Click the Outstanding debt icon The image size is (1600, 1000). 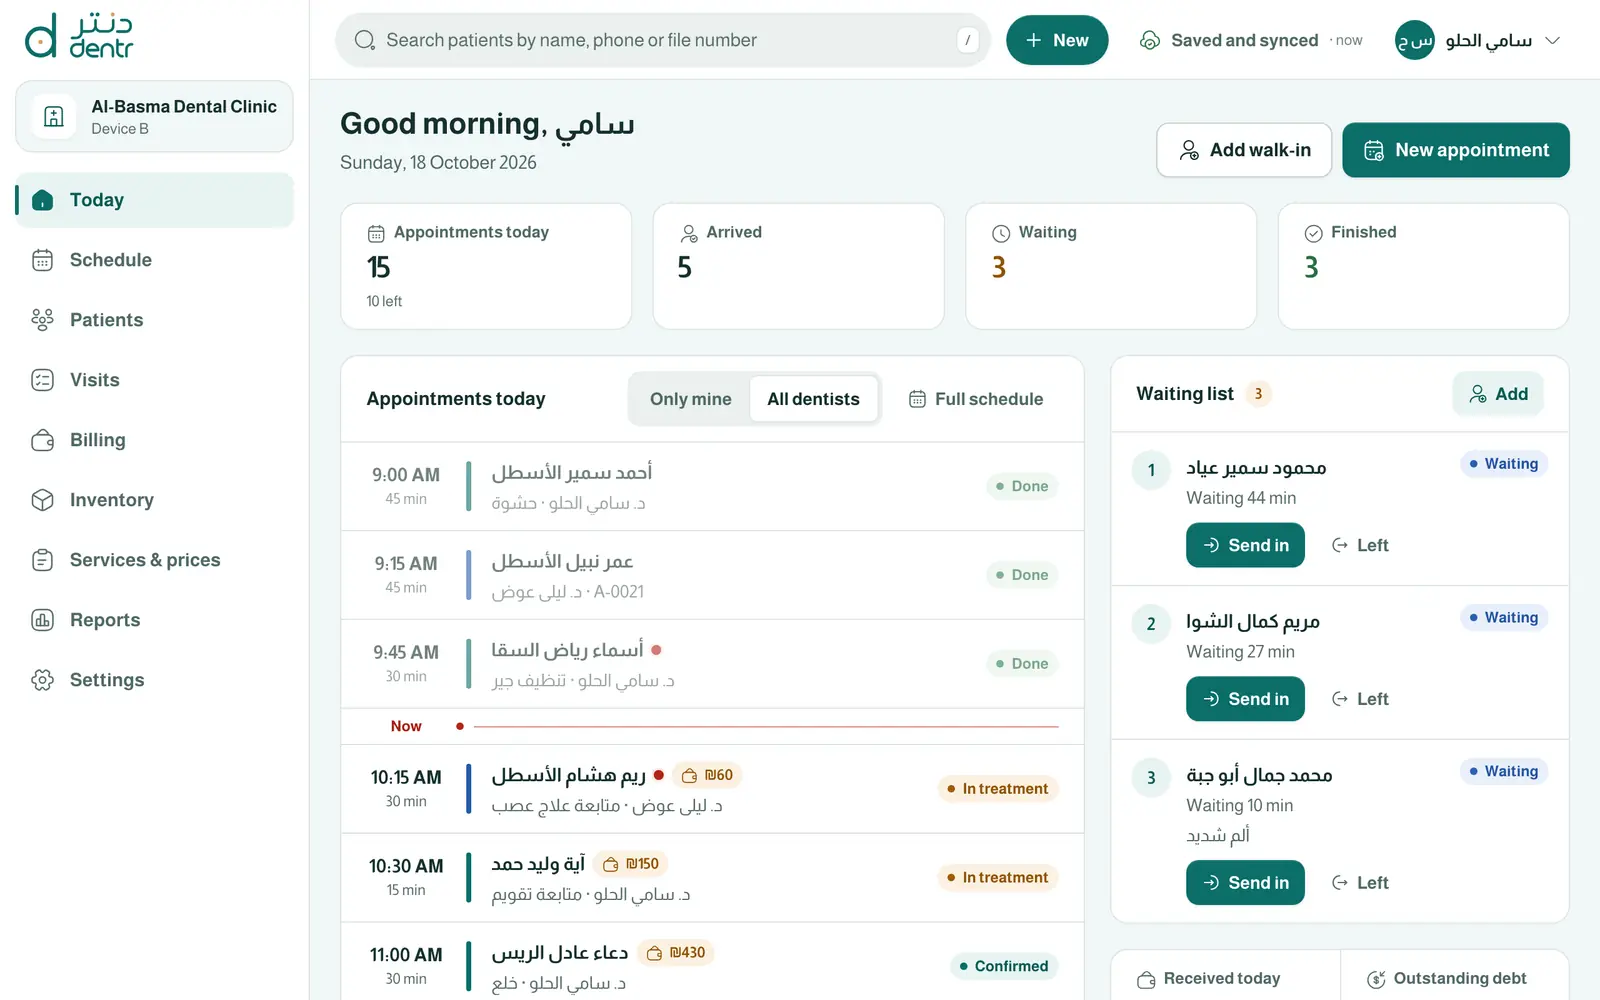tap(1376, 980)
